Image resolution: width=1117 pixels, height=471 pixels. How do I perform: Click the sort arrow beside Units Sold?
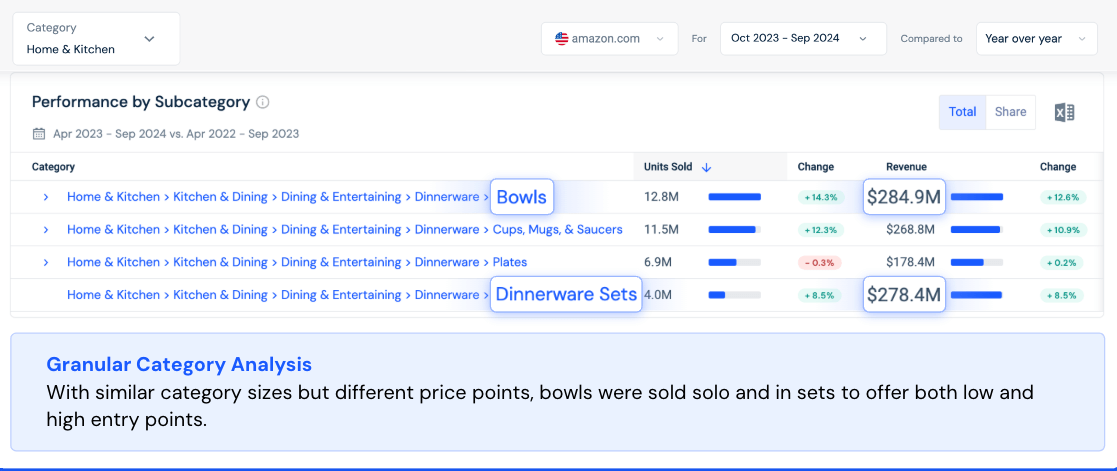[706, 167]
